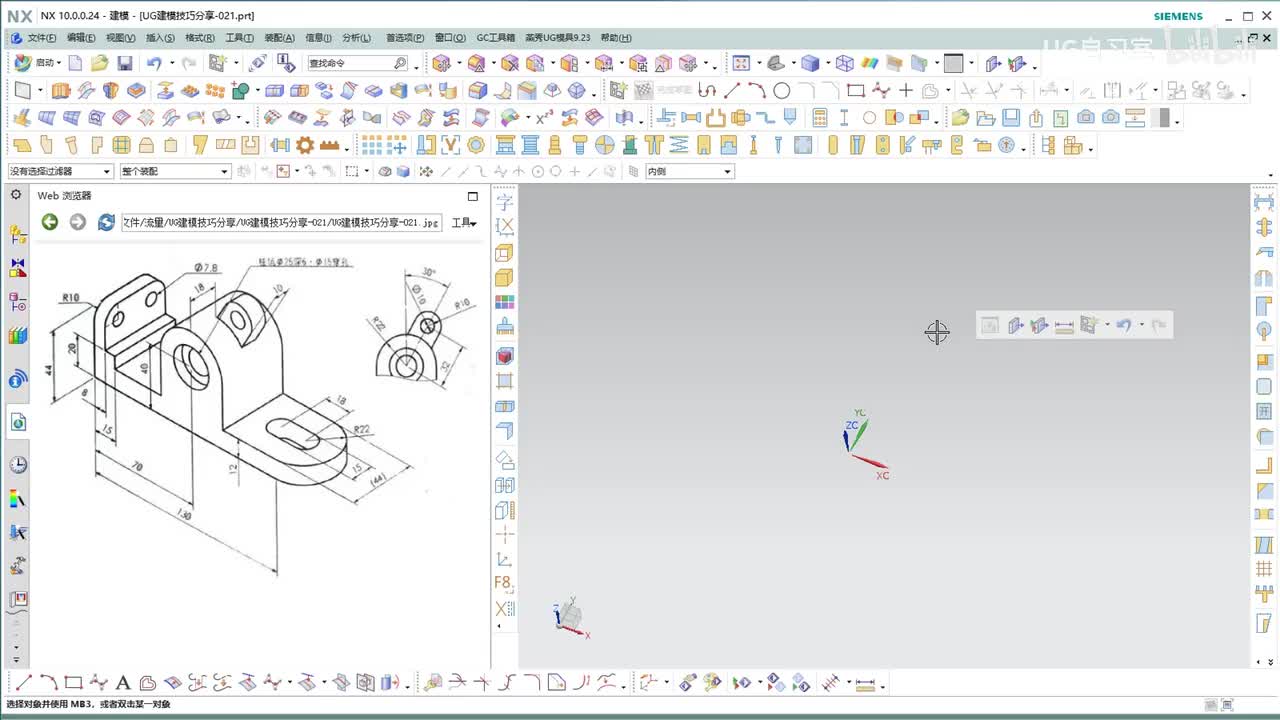Click the 查找命令 command search field
Screen dimensions: 1280x720
(358, 63)
